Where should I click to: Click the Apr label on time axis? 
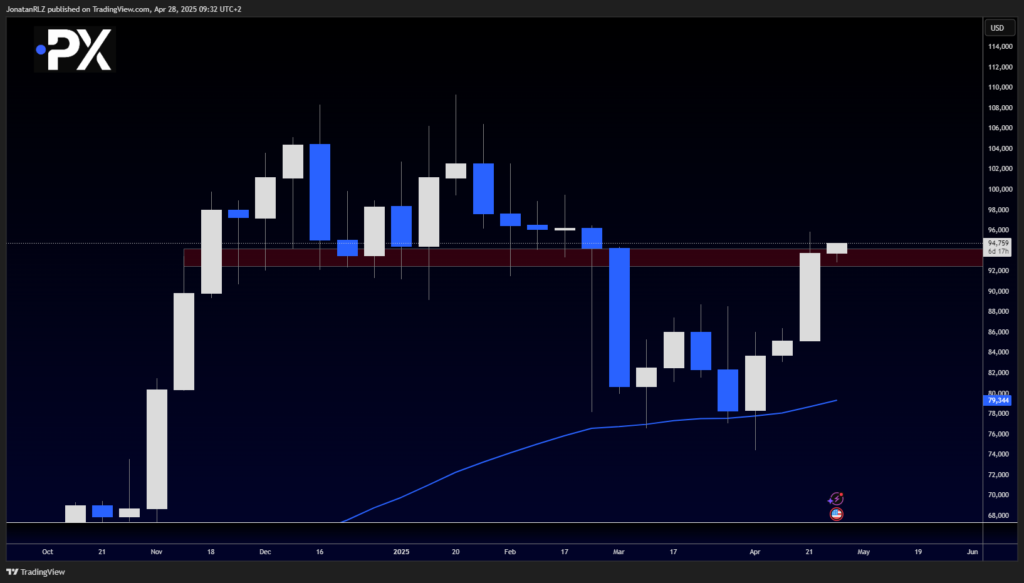tap(755, 552)
